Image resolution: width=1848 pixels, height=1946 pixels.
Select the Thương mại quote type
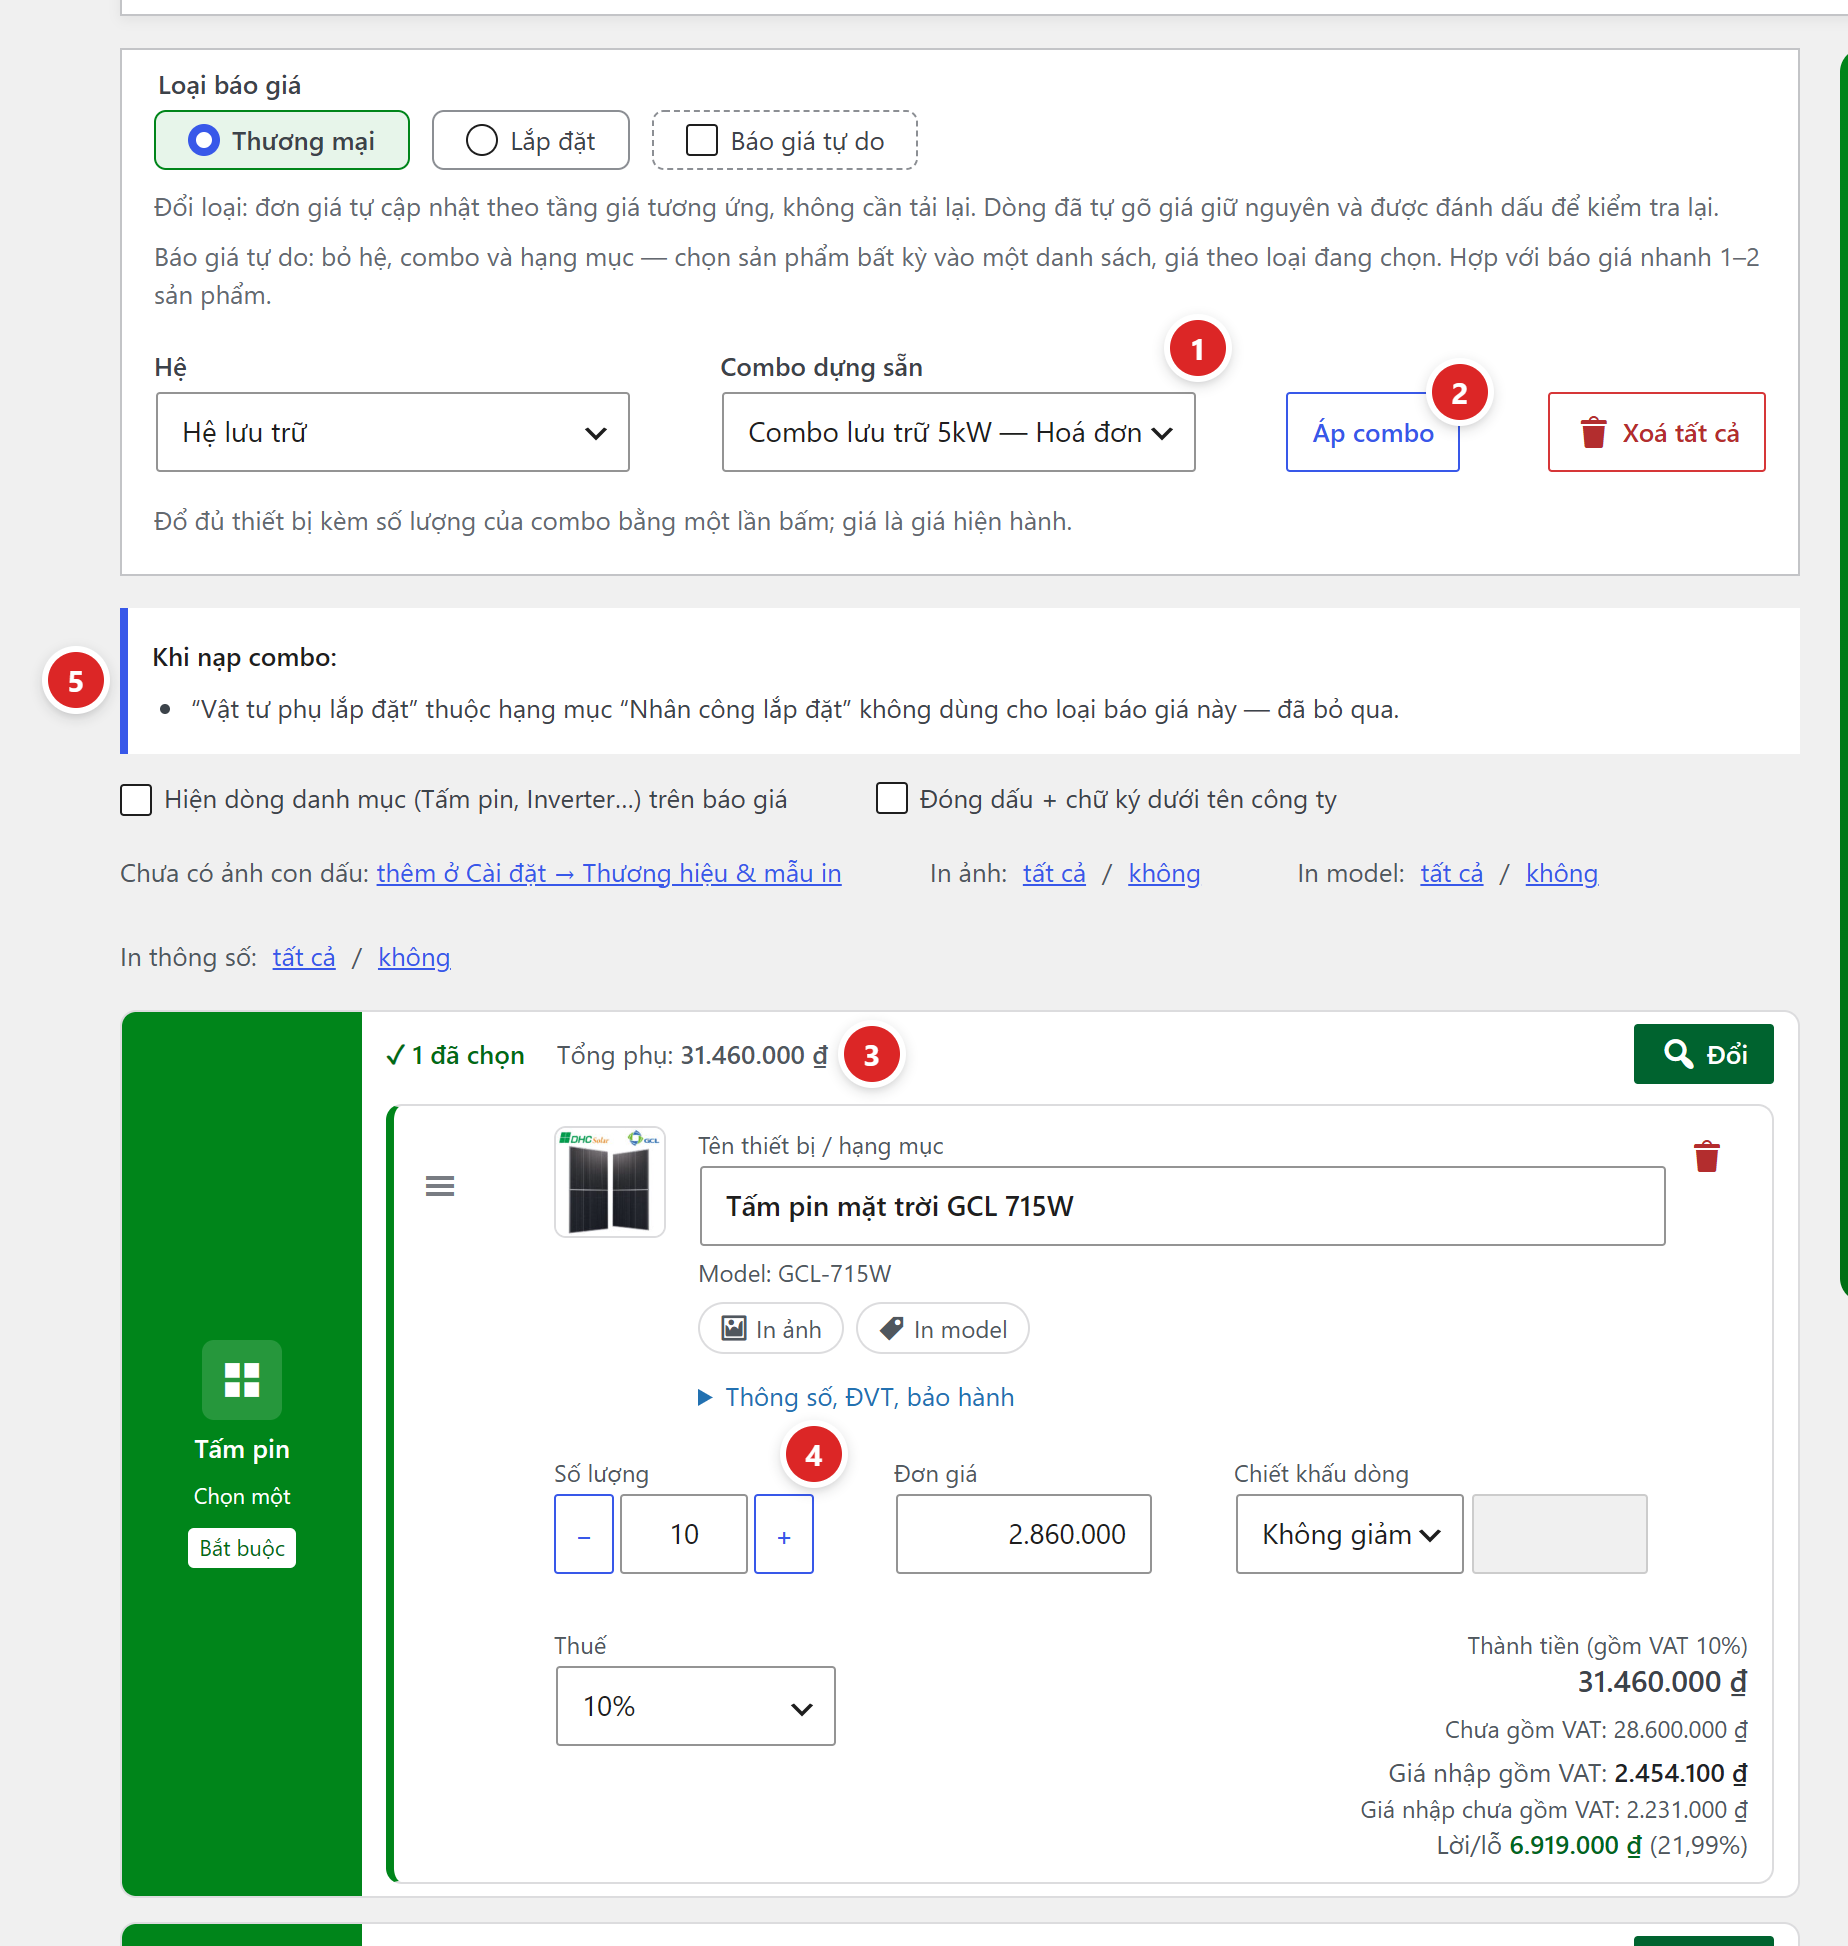(282, 140)
